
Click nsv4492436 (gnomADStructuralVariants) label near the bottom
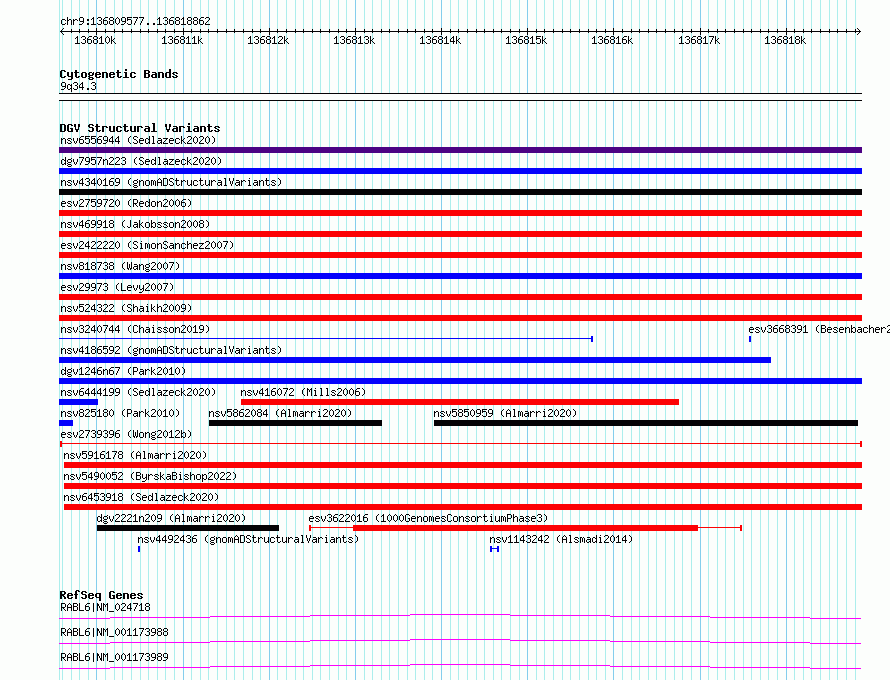(248, 539)
